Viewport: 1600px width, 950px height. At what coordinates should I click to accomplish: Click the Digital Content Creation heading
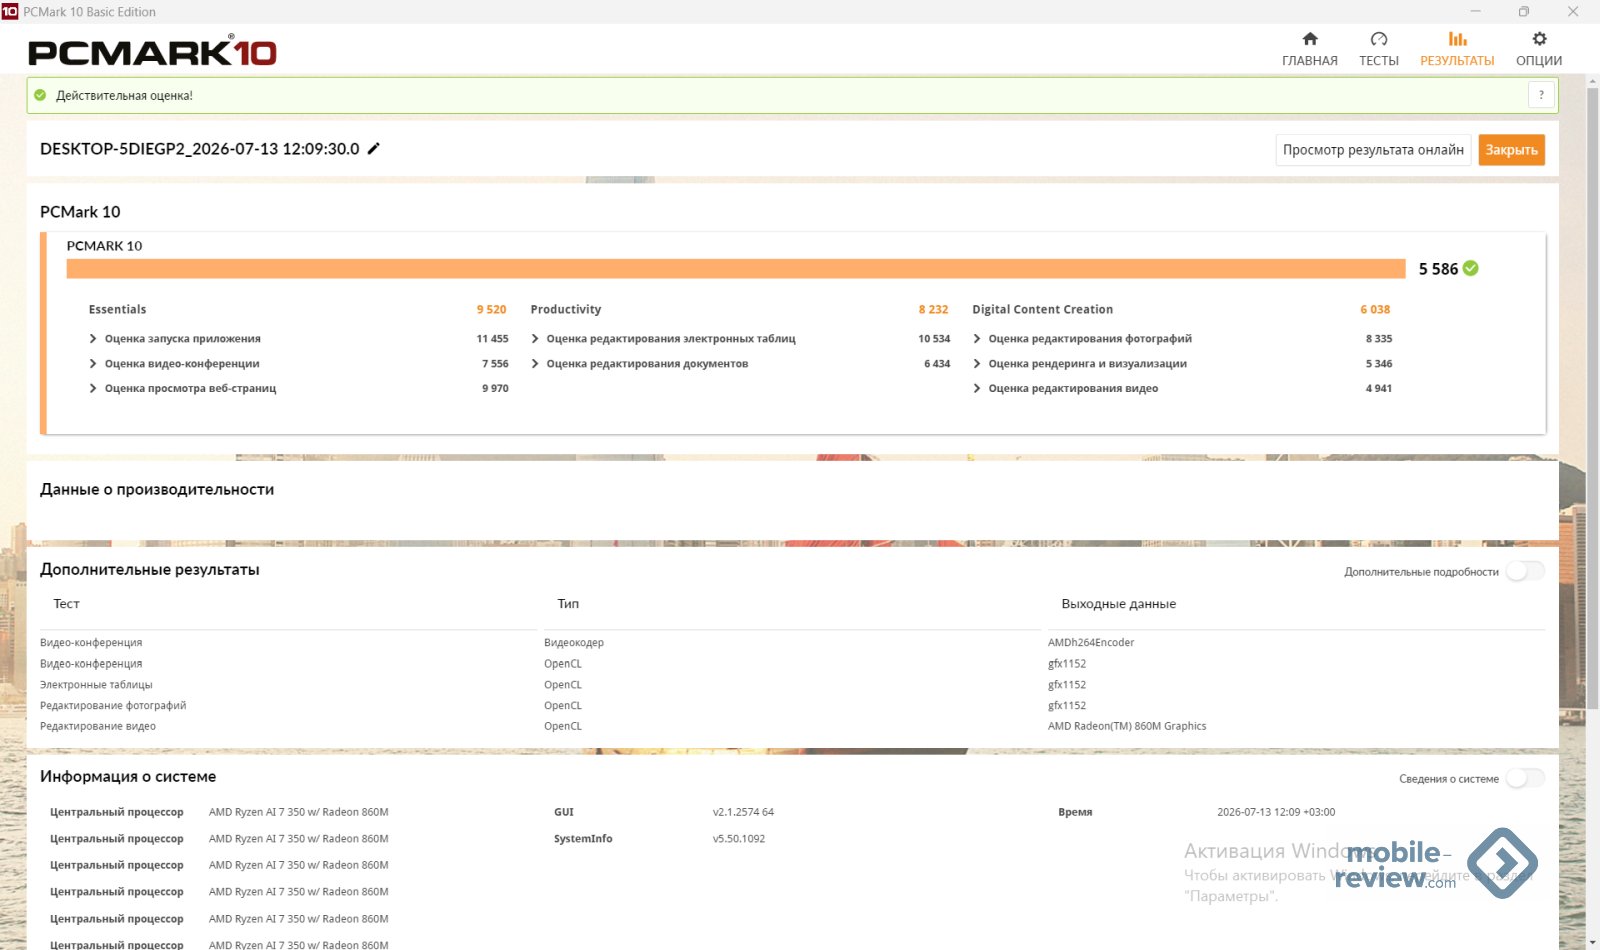pos(1042,310)
